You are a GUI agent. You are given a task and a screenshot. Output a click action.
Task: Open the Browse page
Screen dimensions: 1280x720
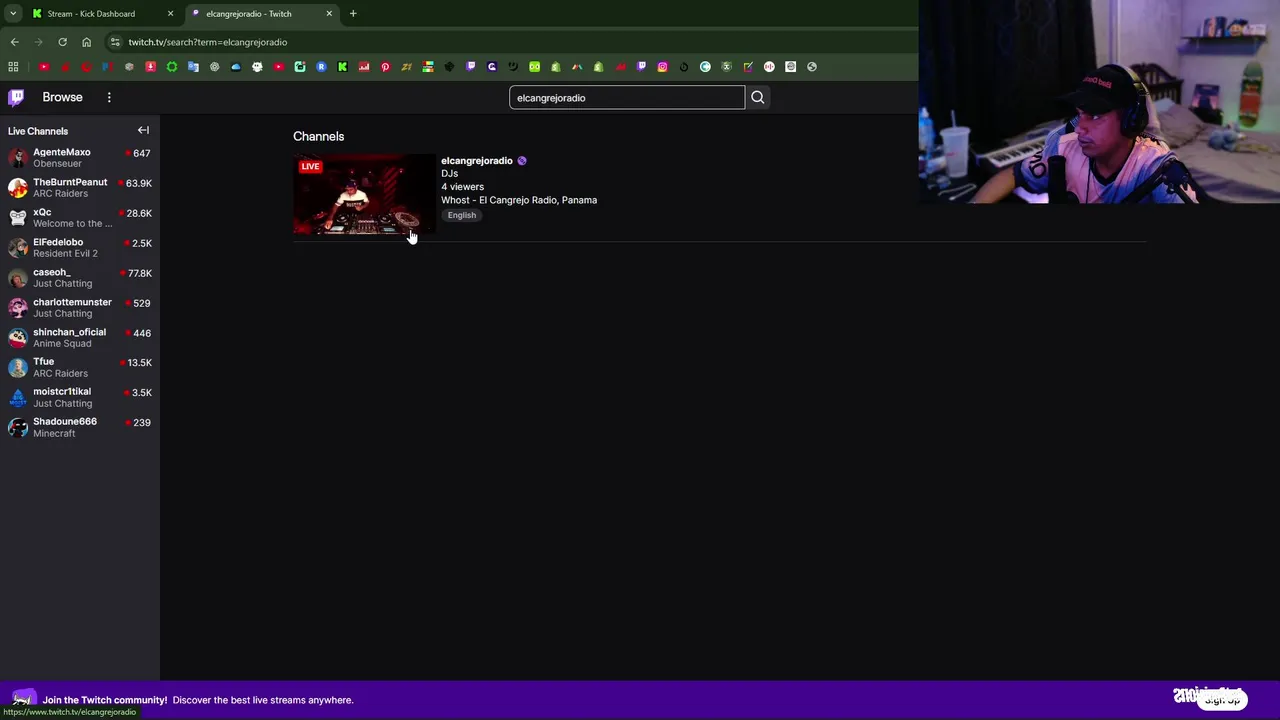point(62,97)
